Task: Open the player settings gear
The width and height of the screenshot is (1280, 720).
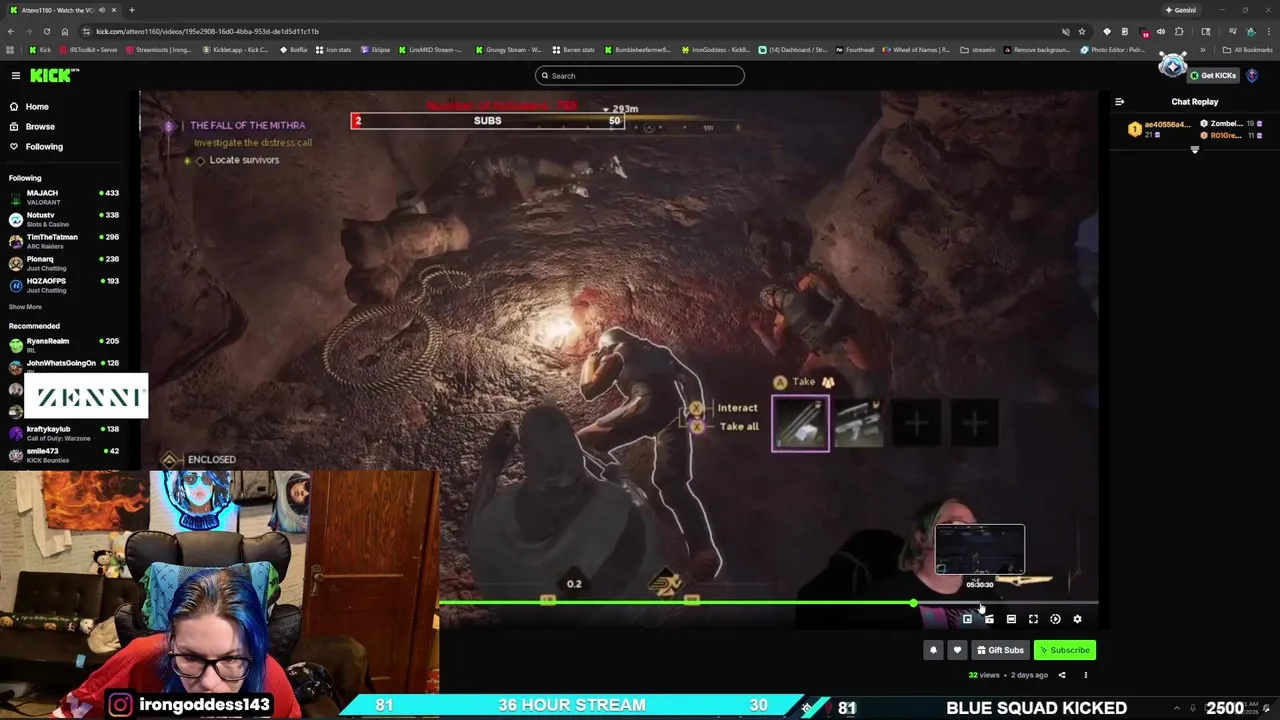Action: tap(1077, 620)
